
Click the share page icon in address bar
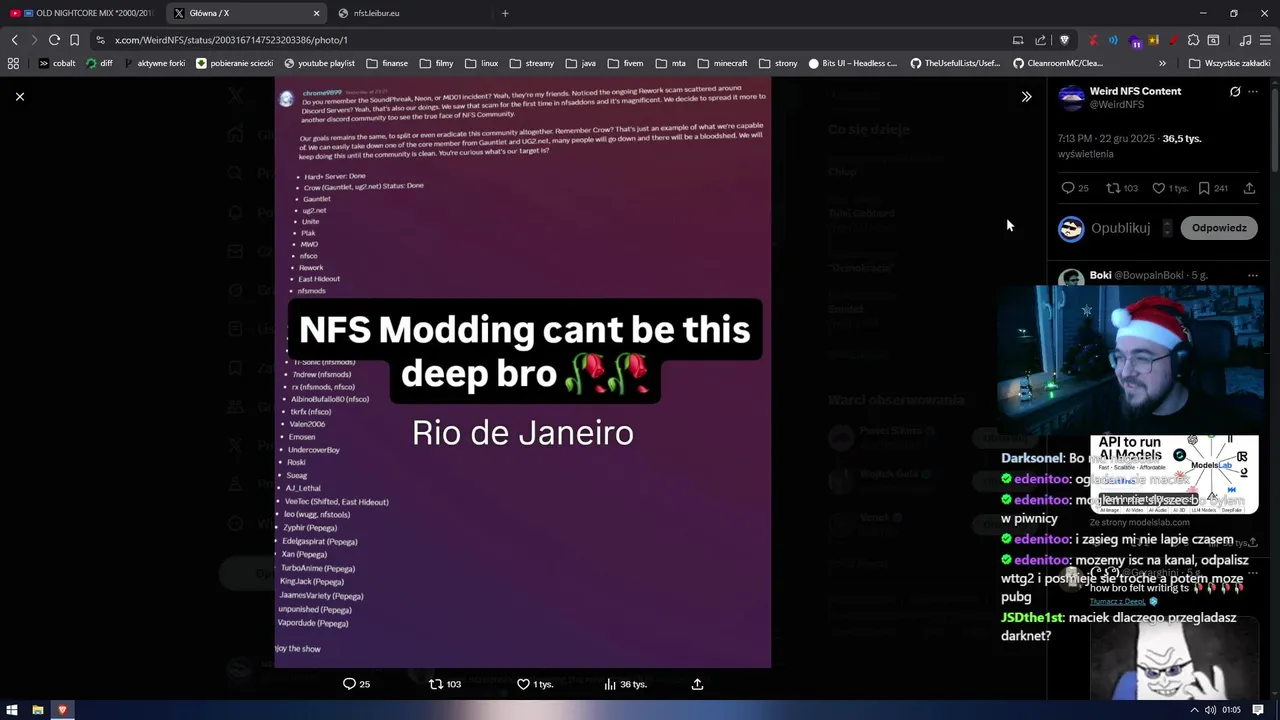1040,40
